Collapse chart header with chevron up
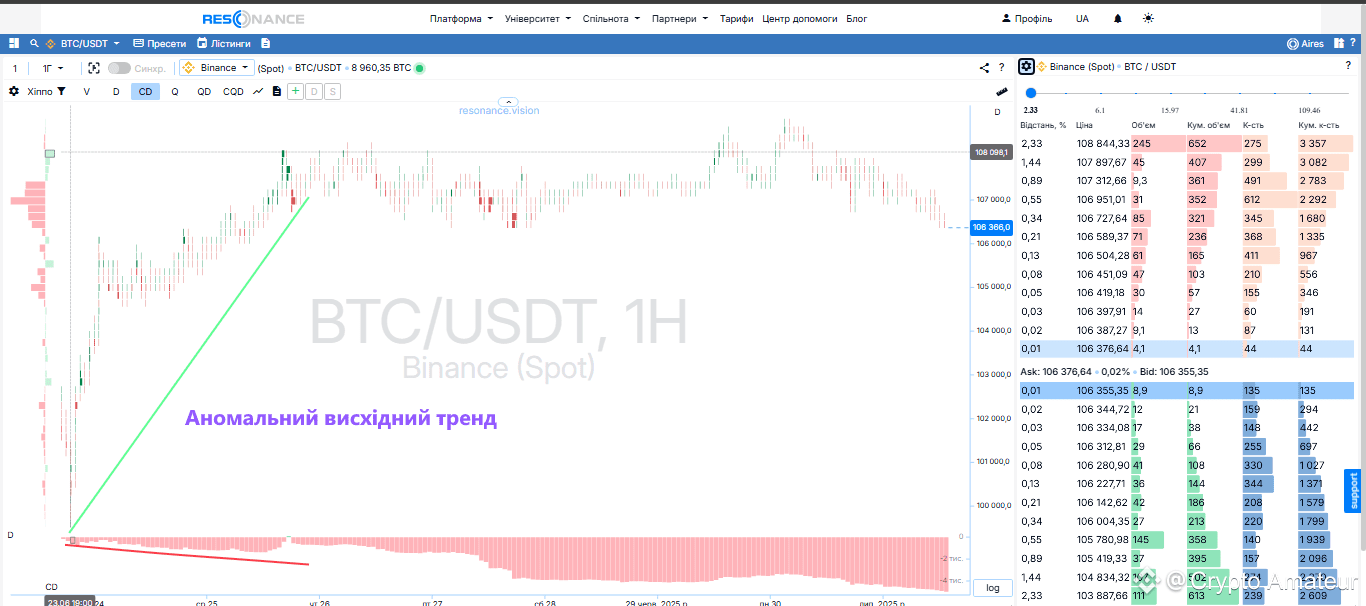 (x=508, y=102)
